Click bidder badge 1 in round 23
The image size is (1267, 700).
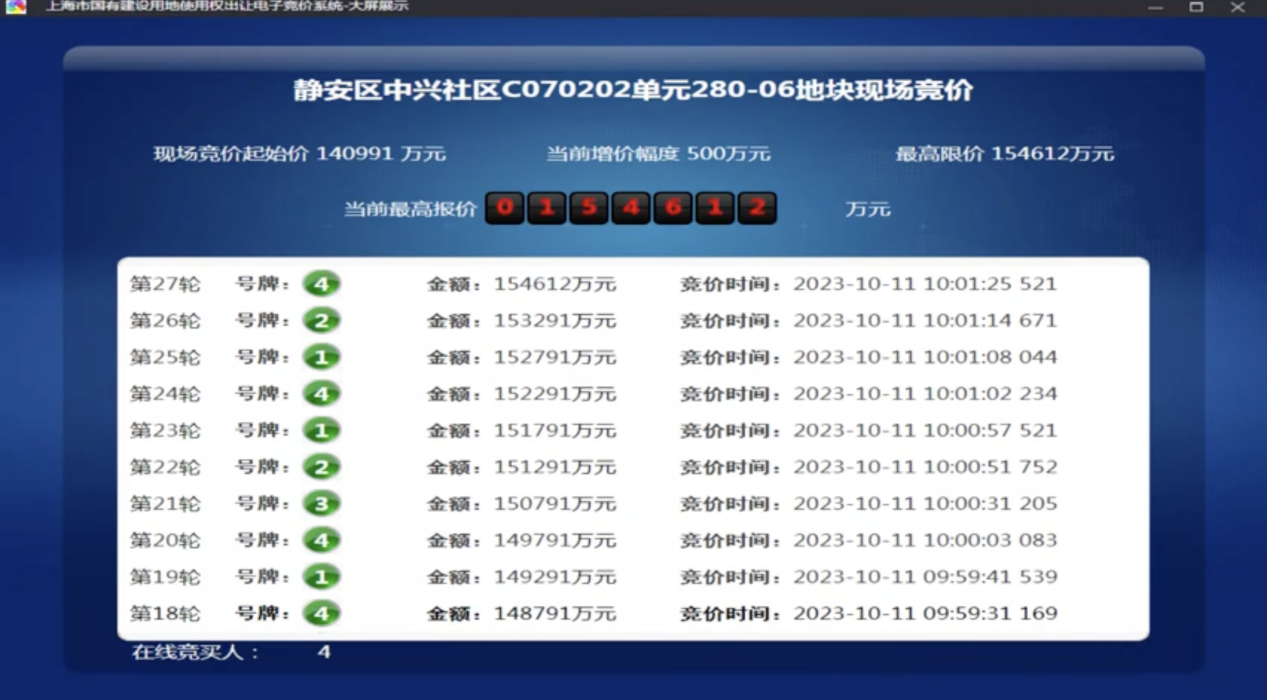322,430
